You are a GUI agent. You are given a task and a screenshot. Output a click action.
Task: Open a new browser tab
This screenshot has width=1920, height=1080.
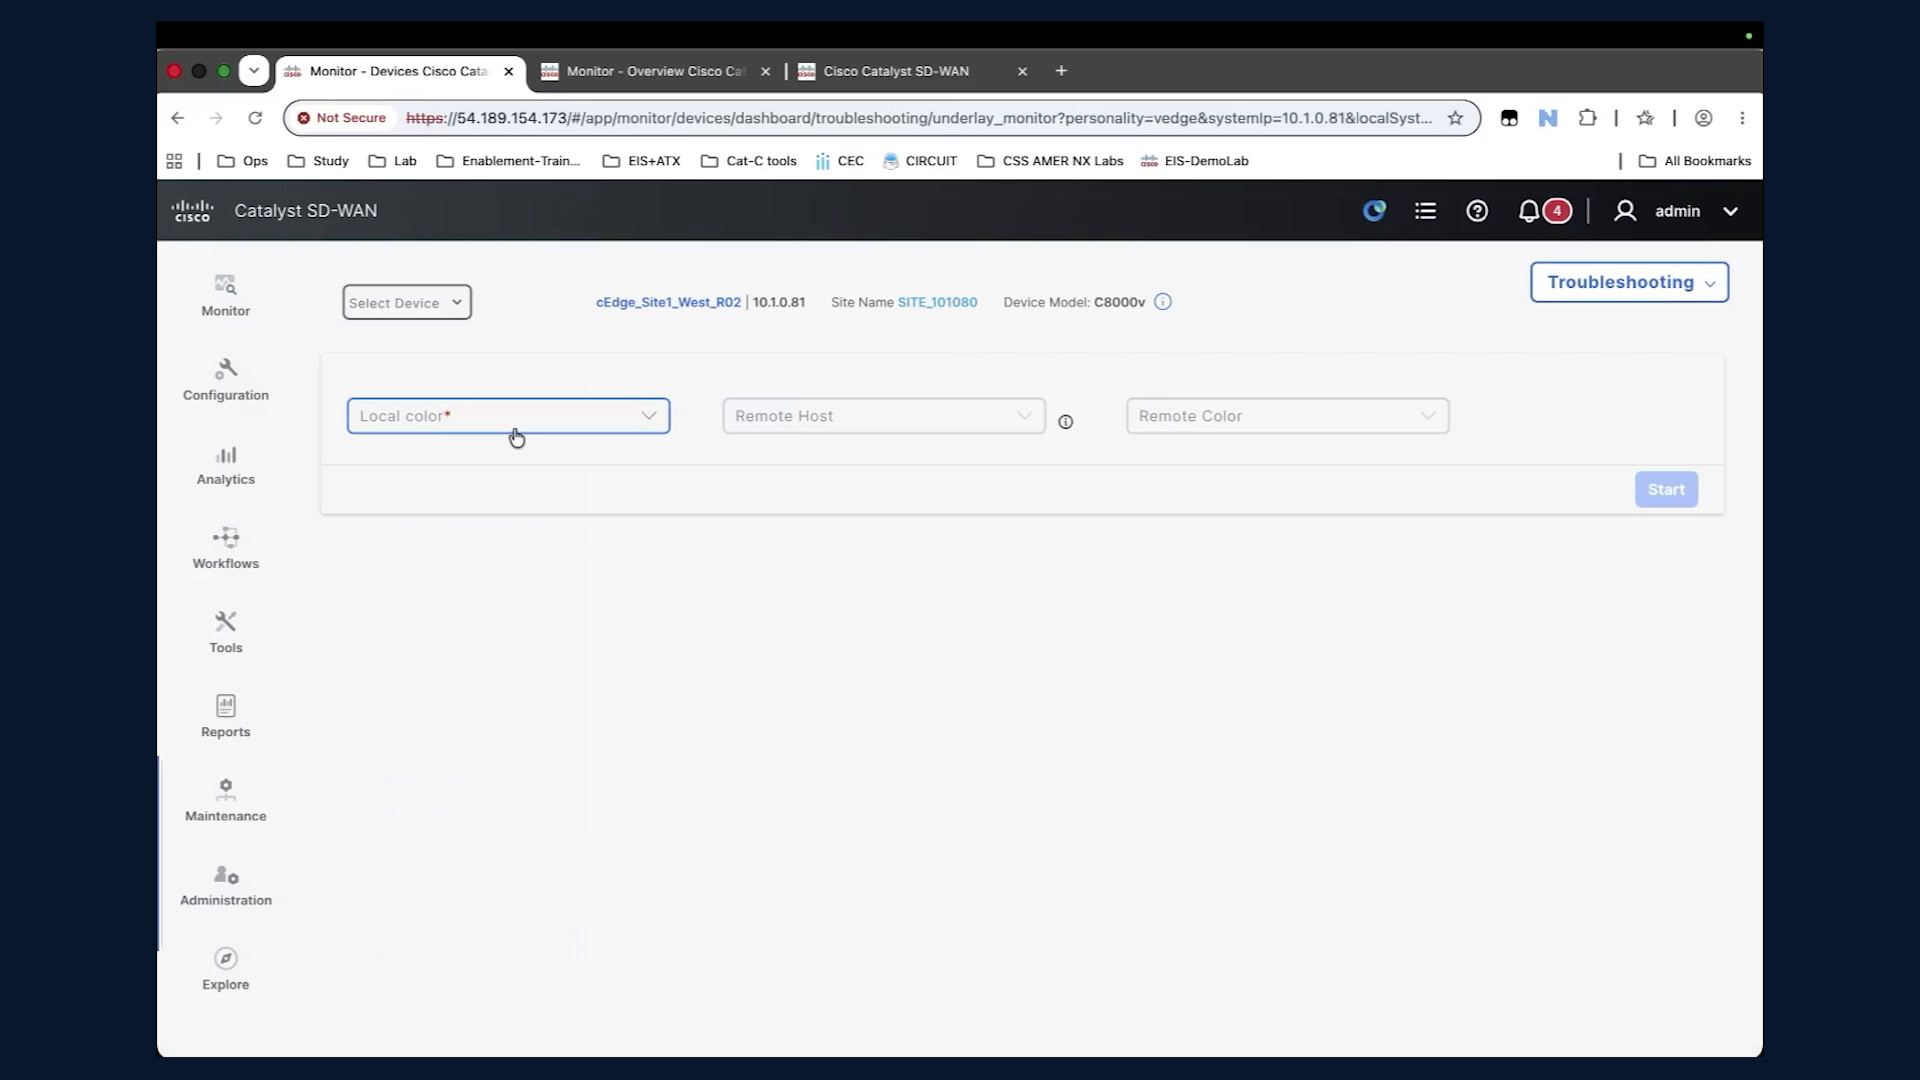(1061, 71)
